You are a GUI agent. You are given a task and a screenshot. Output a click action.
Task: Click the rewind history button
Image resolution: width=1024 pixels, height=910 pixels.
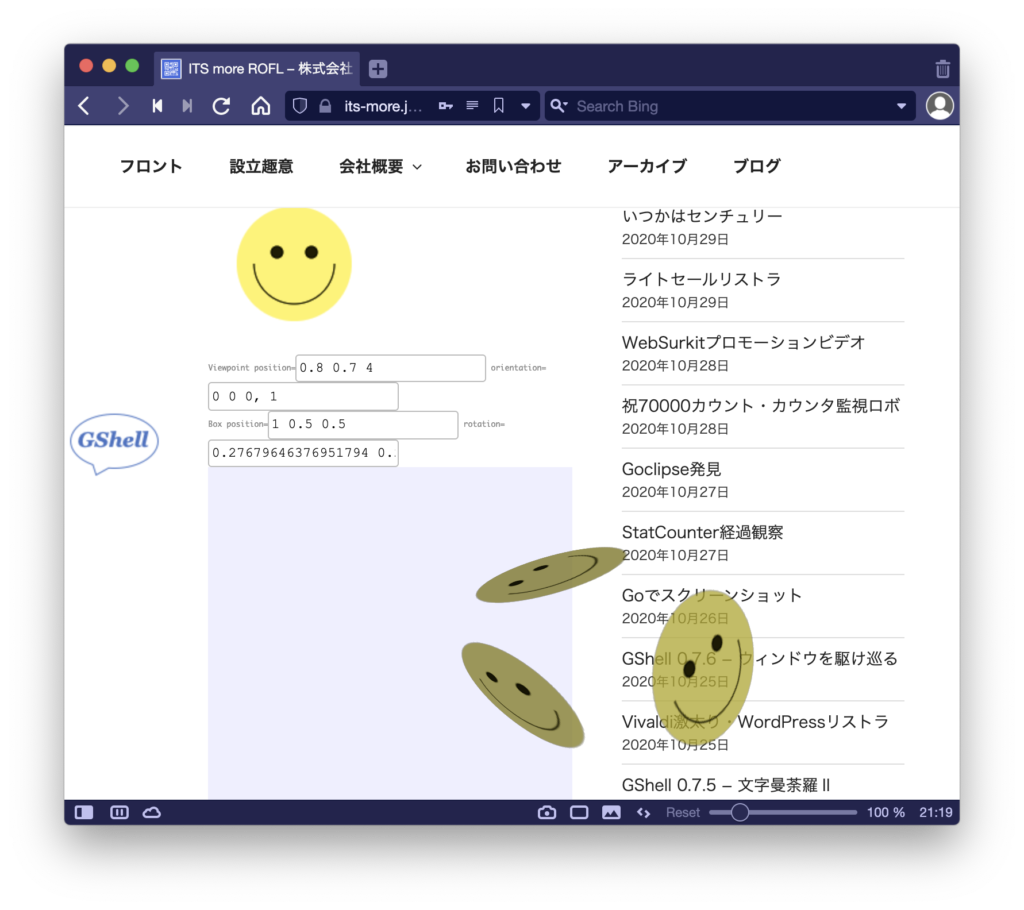[157, 106]
